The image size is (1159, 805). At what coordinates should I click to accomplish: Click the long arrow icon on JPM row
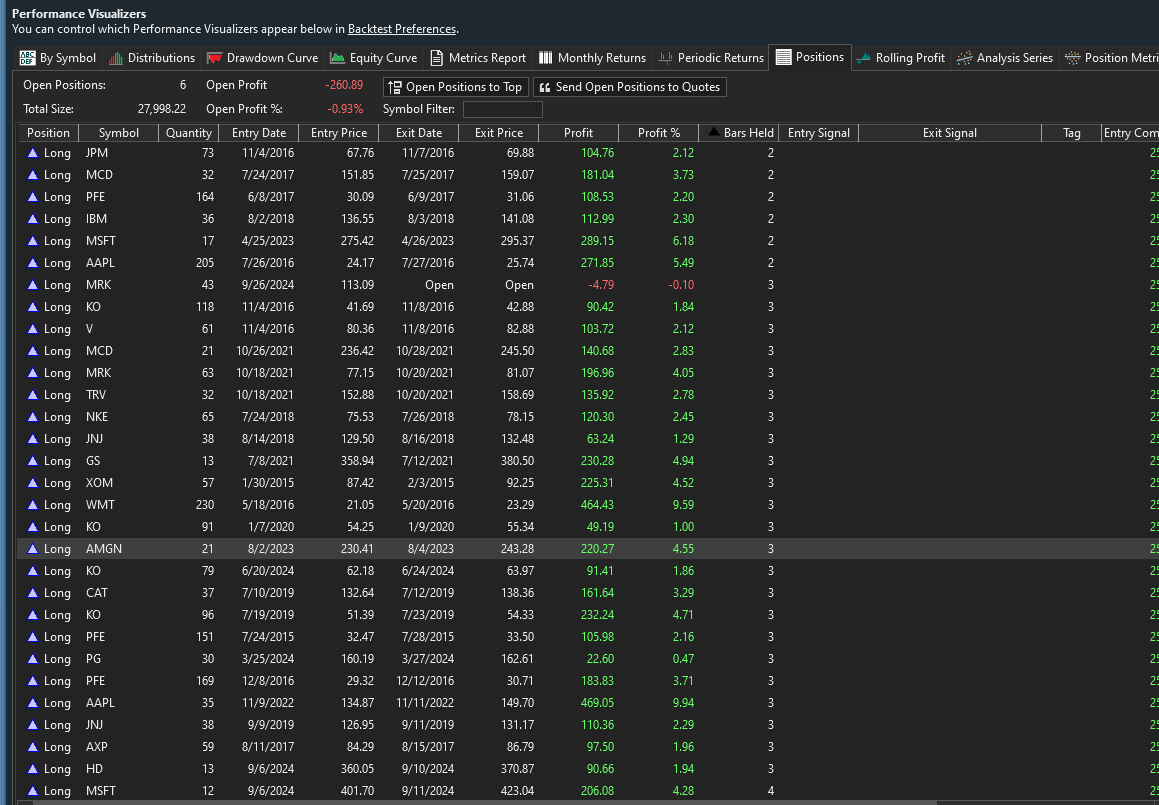coord(32,153)
